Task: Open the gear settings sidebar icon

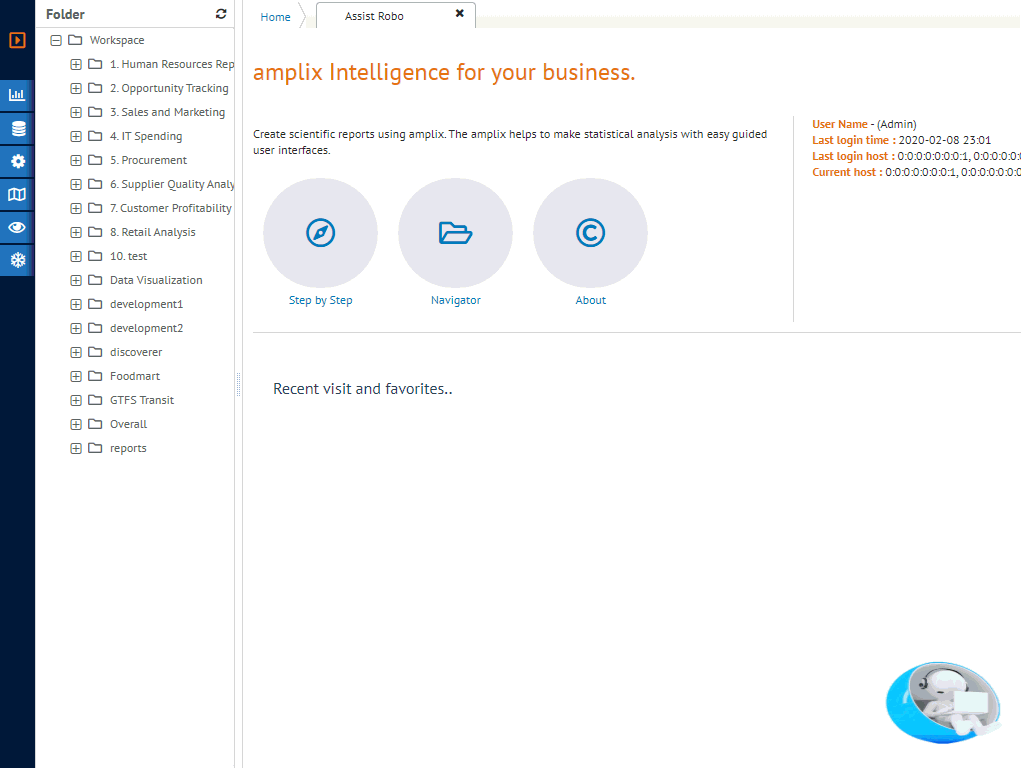Action: point(17,161)
